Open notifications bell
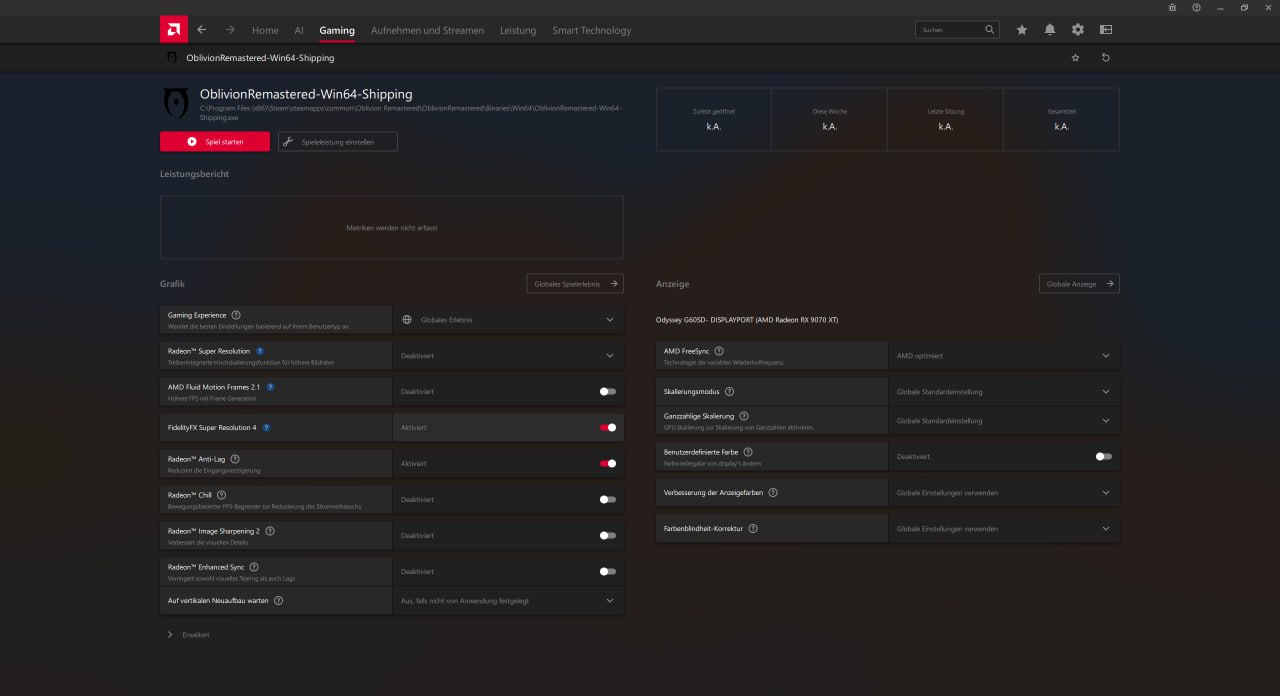This screenshot has height=696, width=1280. click(1050, 30)
